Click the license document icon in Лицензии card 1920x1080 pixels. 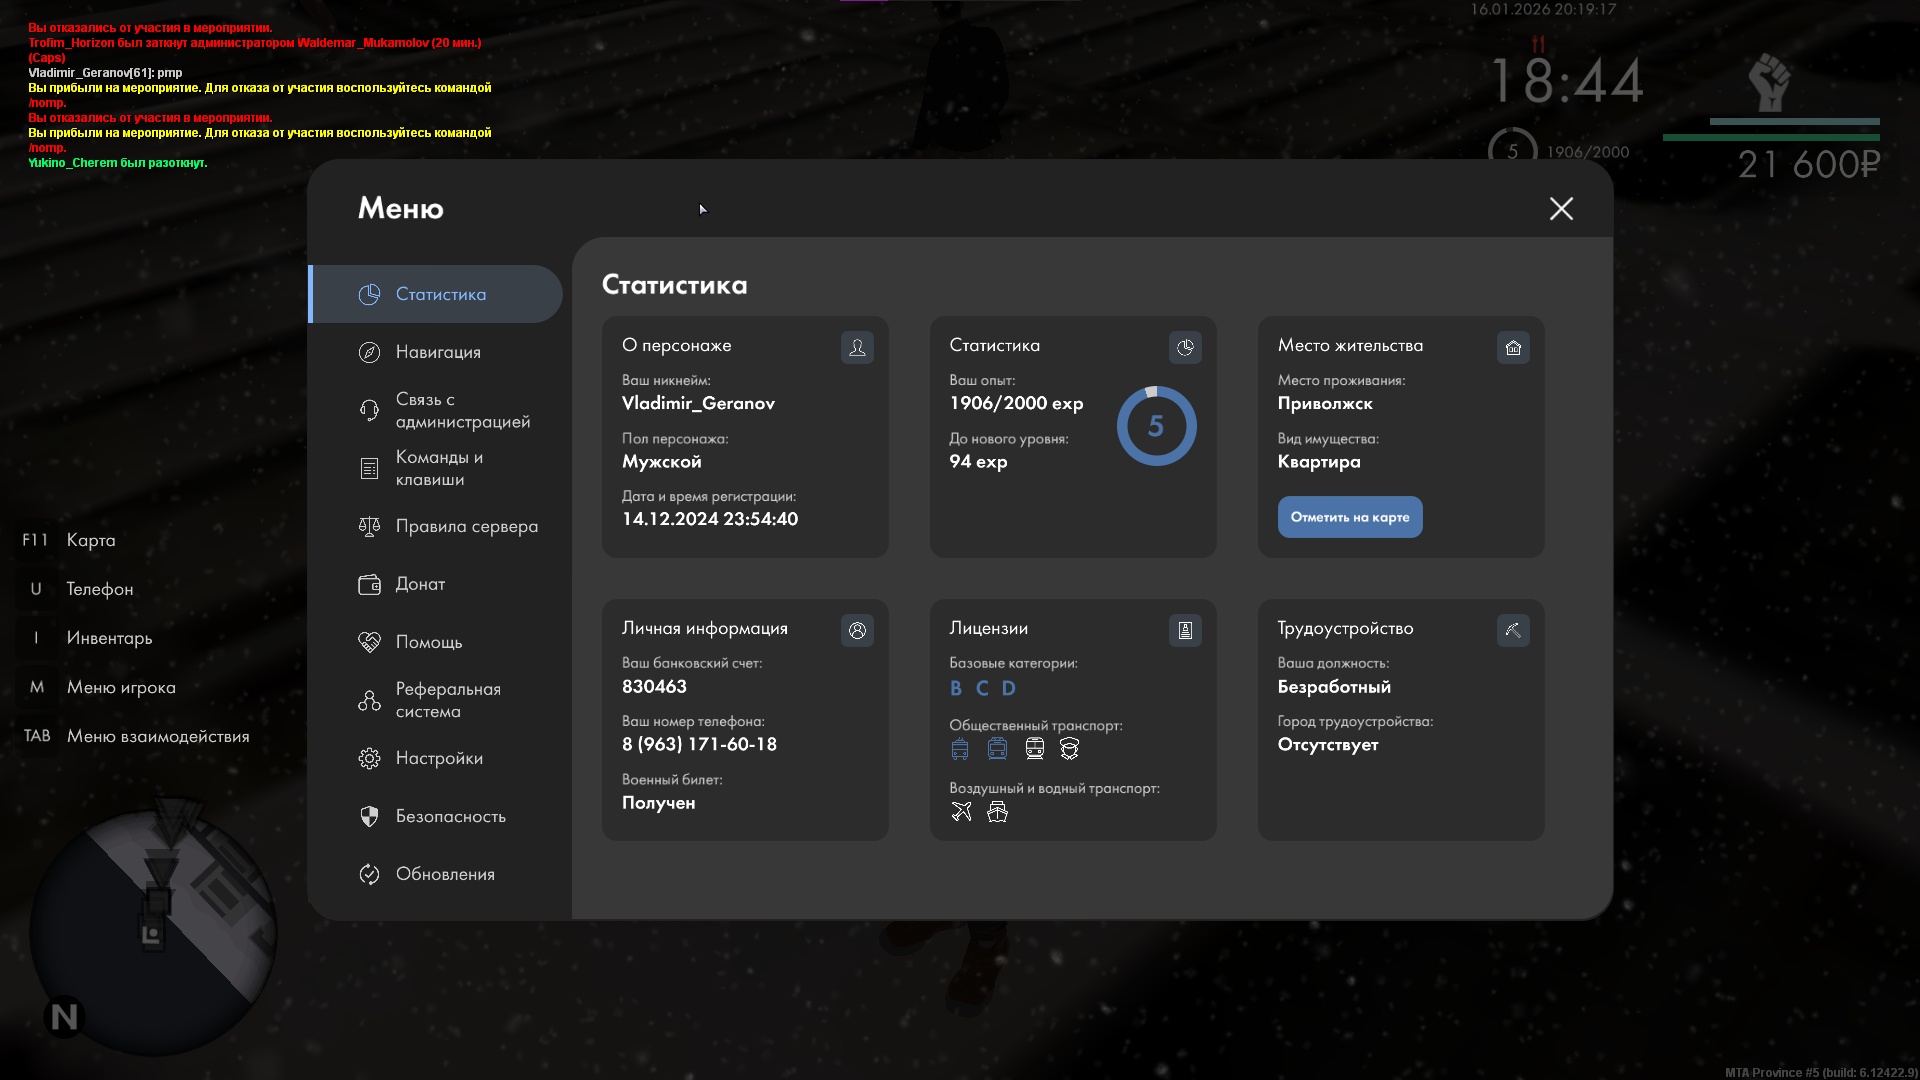(x=1185, y=630)
